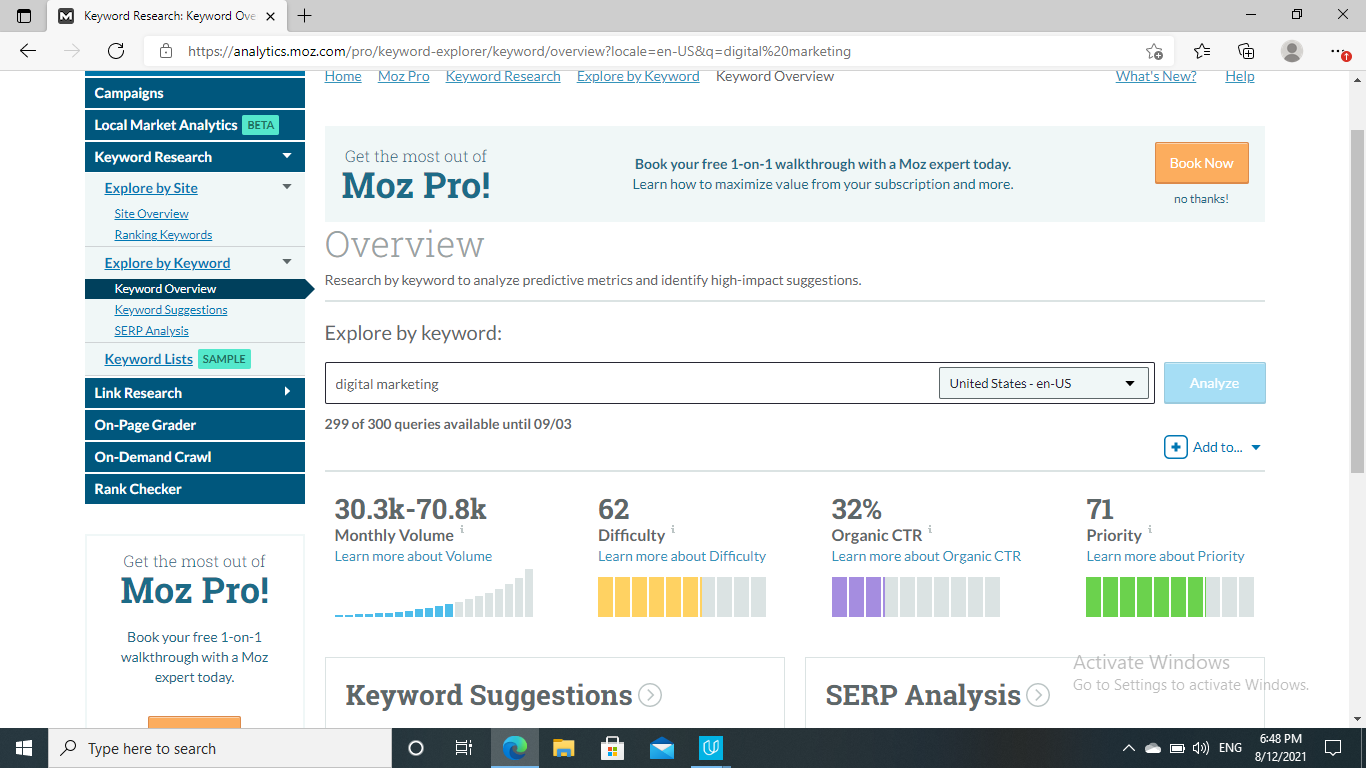Open Keyword Suggestions sidebar link
This screenshot has width=1366, height=768.
point(171,310)
